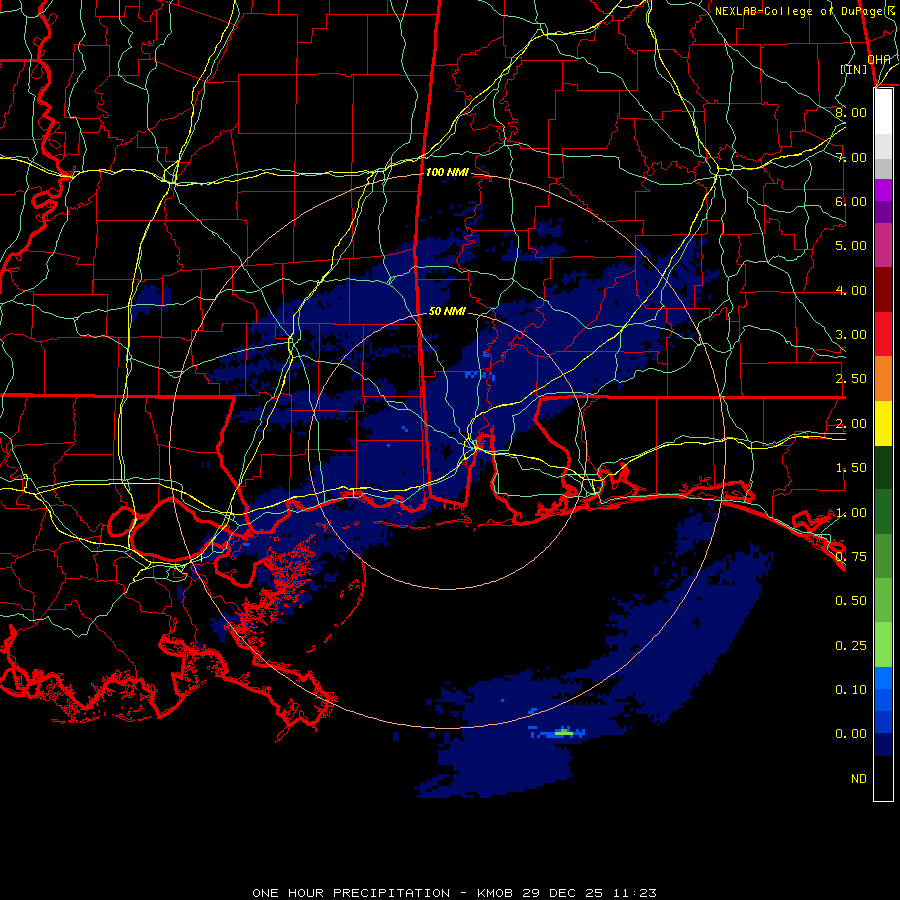Click the OHA product label above legend

(x=879, y=60)
